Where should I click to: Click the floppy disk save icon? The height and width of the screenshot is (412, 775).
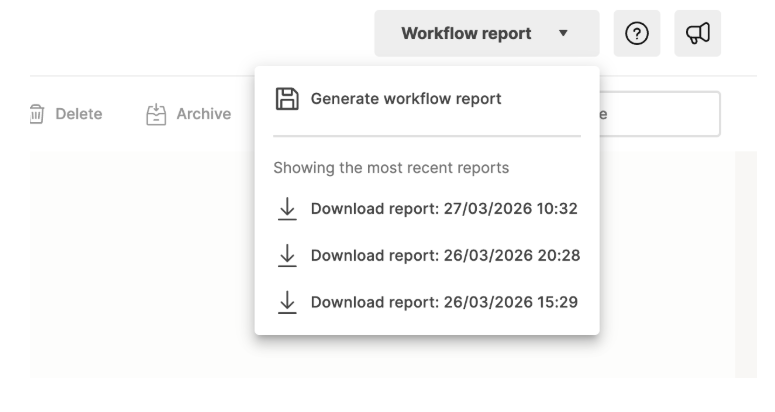(x=287, y=99)
